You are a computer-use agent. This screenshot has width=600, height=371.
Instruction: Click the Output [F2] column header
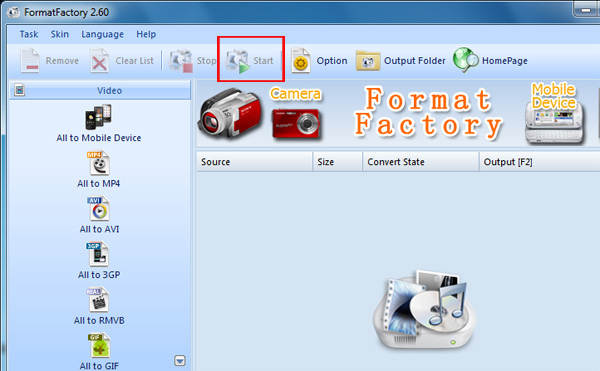tap(540, 162)
